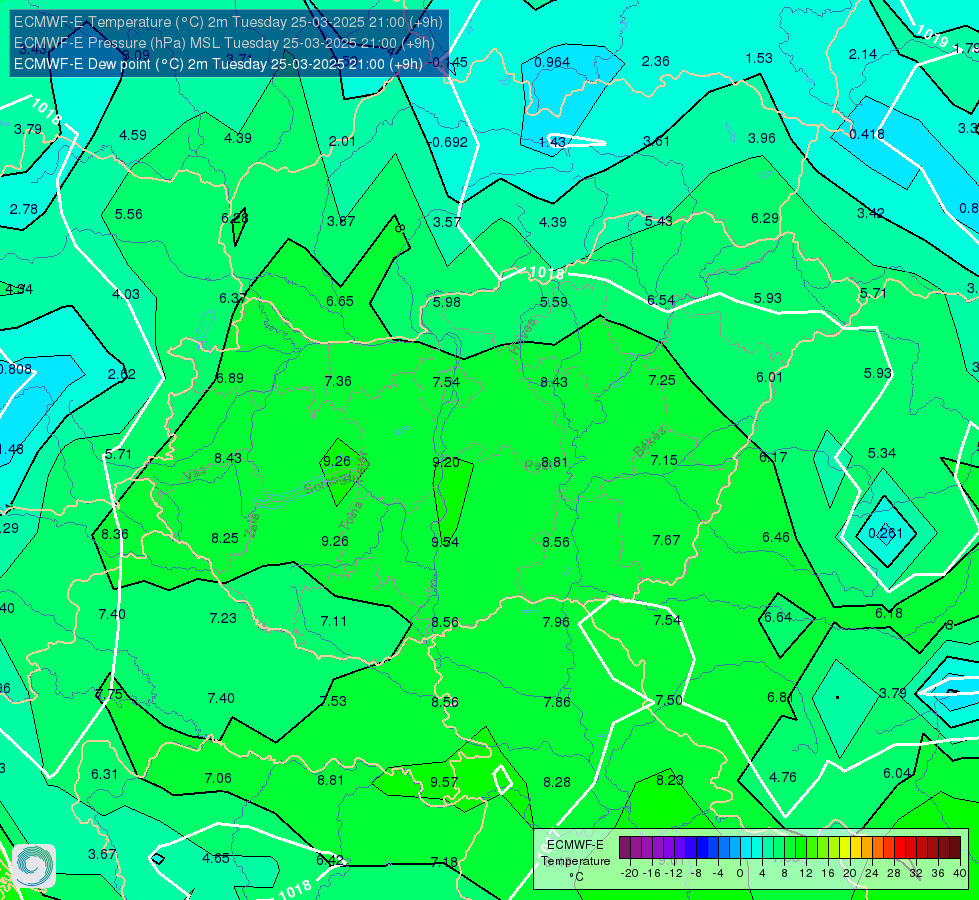Click the 0.261 value inside the diamond contour
979x900 pixels.
pyautogui.click(x=885, y=533)
